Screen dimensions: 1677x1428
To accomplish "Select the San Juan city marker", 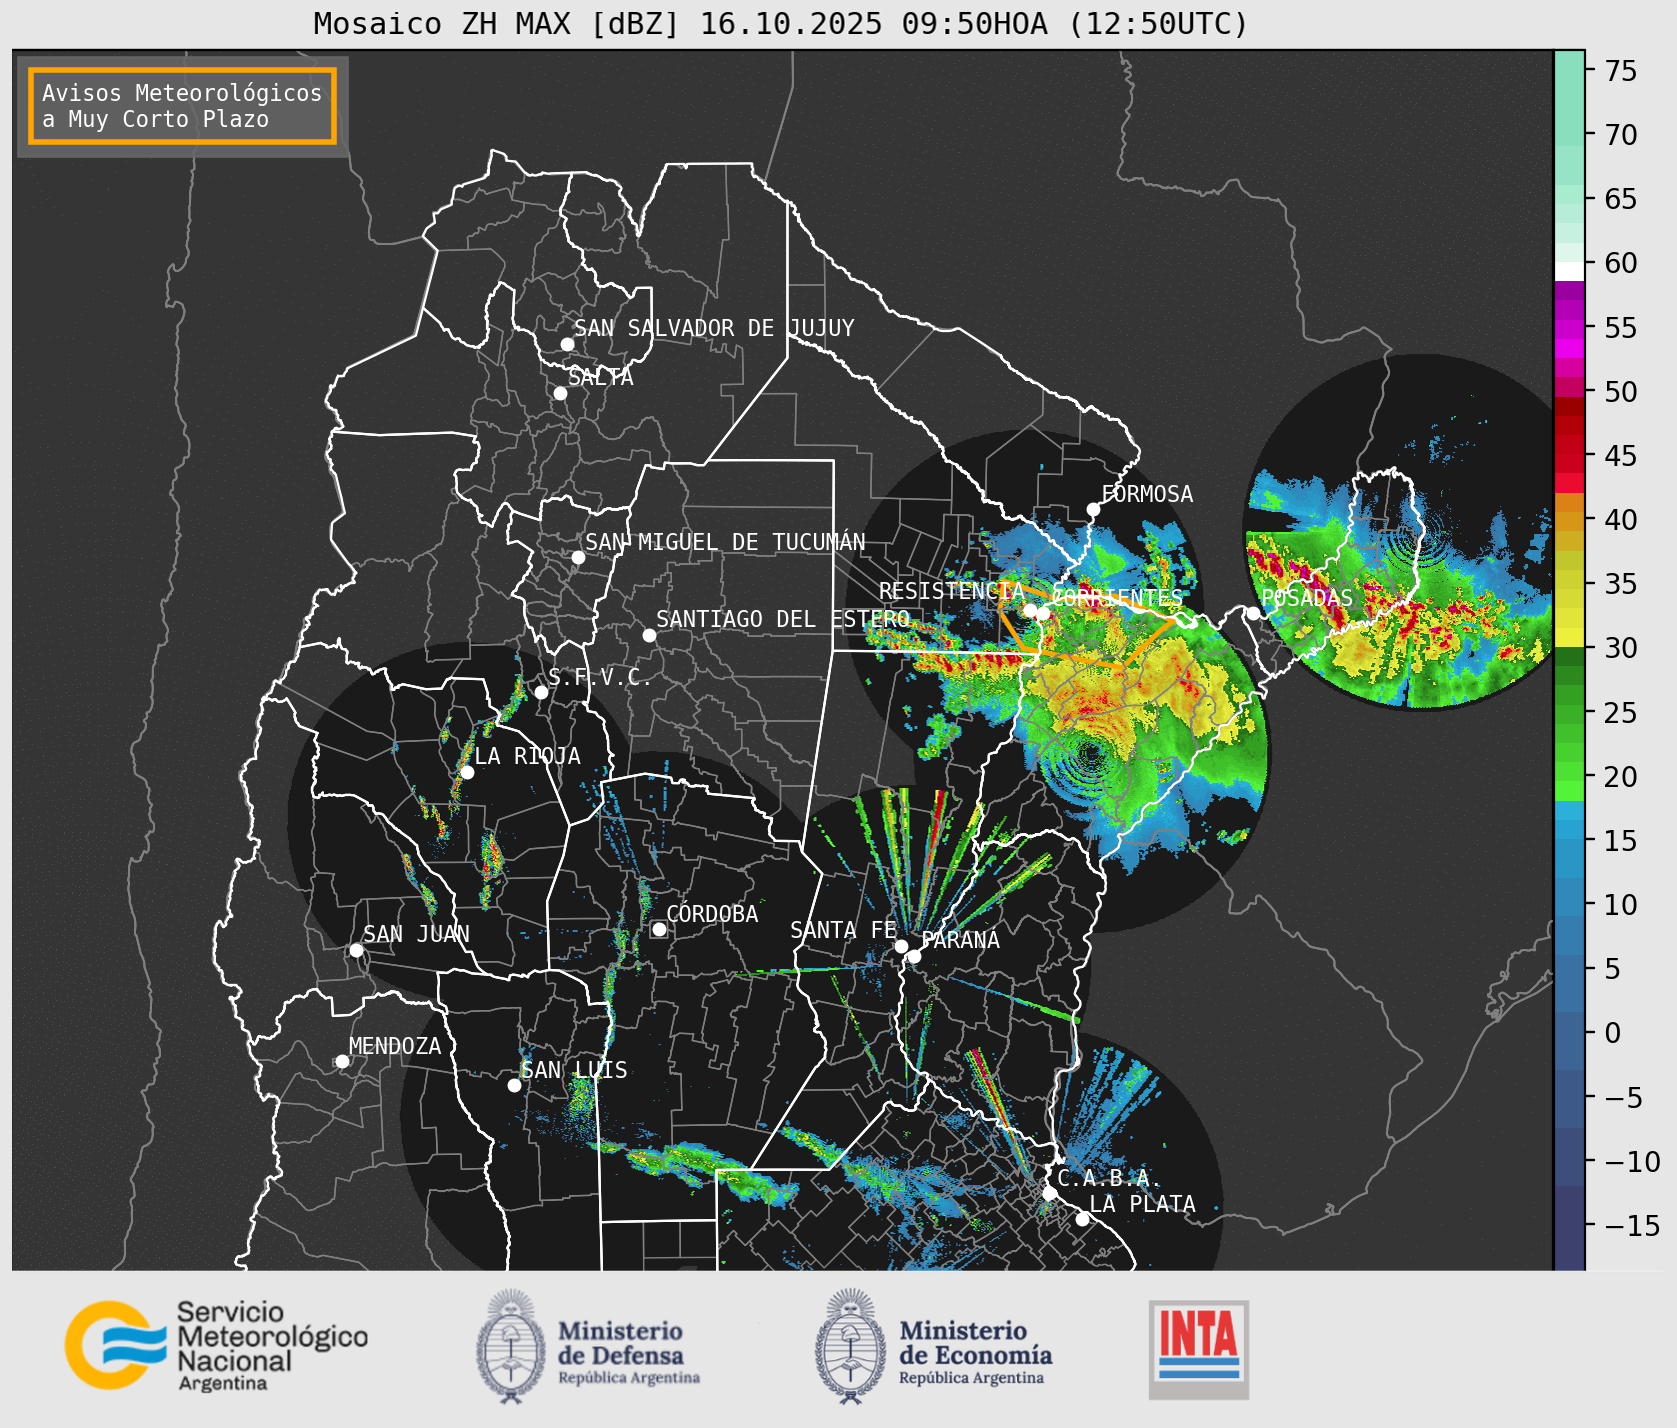I will coord(356,950).
